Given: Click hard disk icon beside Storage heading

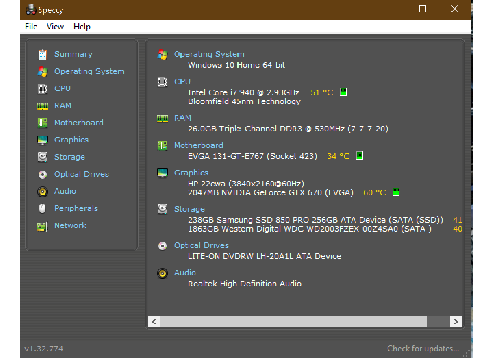Looking at the screenshot, I should click(x=162, y=209).
